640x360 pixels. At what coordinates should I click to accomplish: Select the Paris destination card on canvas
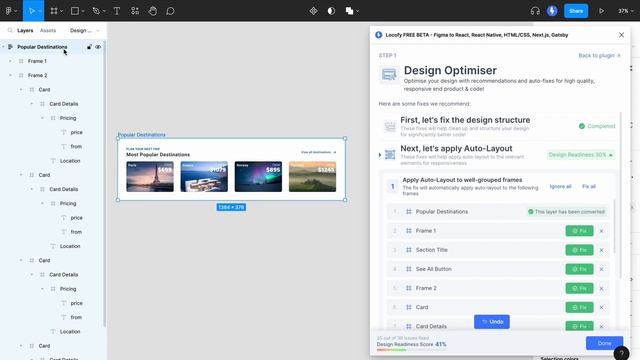point(150,177)
